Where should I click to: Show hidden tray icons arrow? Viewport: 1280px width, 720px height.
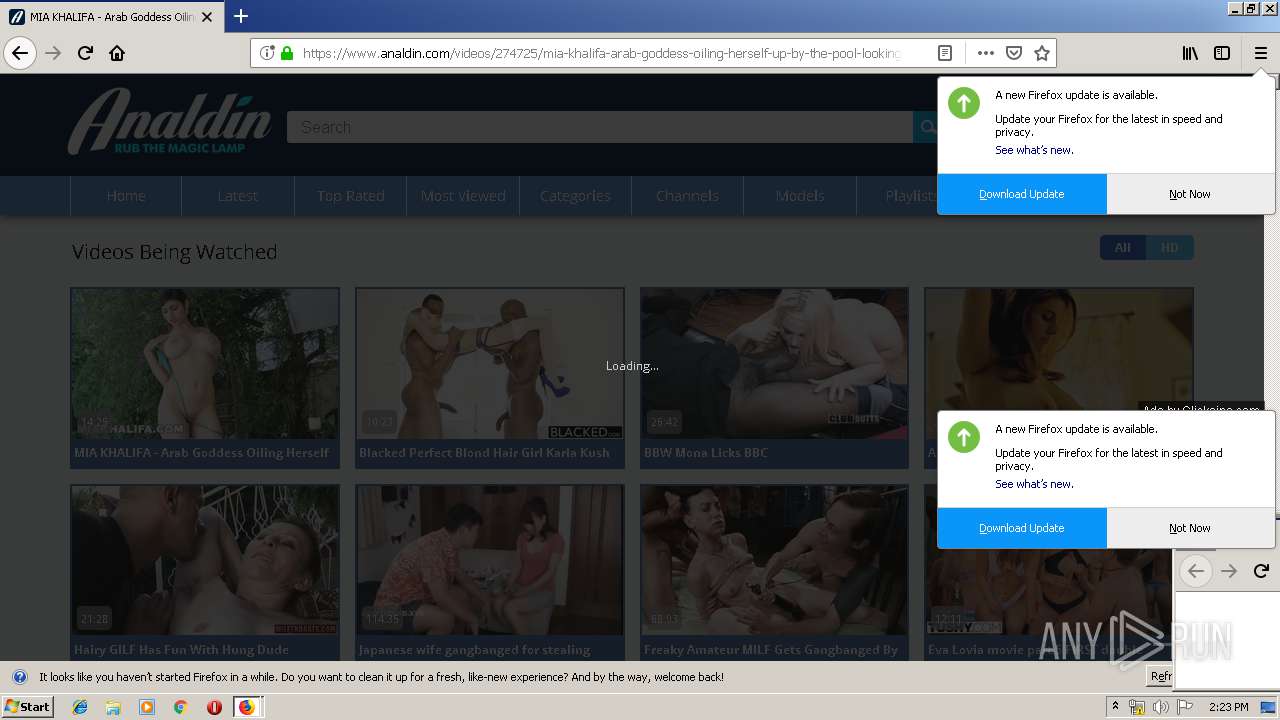[1116, 707]
